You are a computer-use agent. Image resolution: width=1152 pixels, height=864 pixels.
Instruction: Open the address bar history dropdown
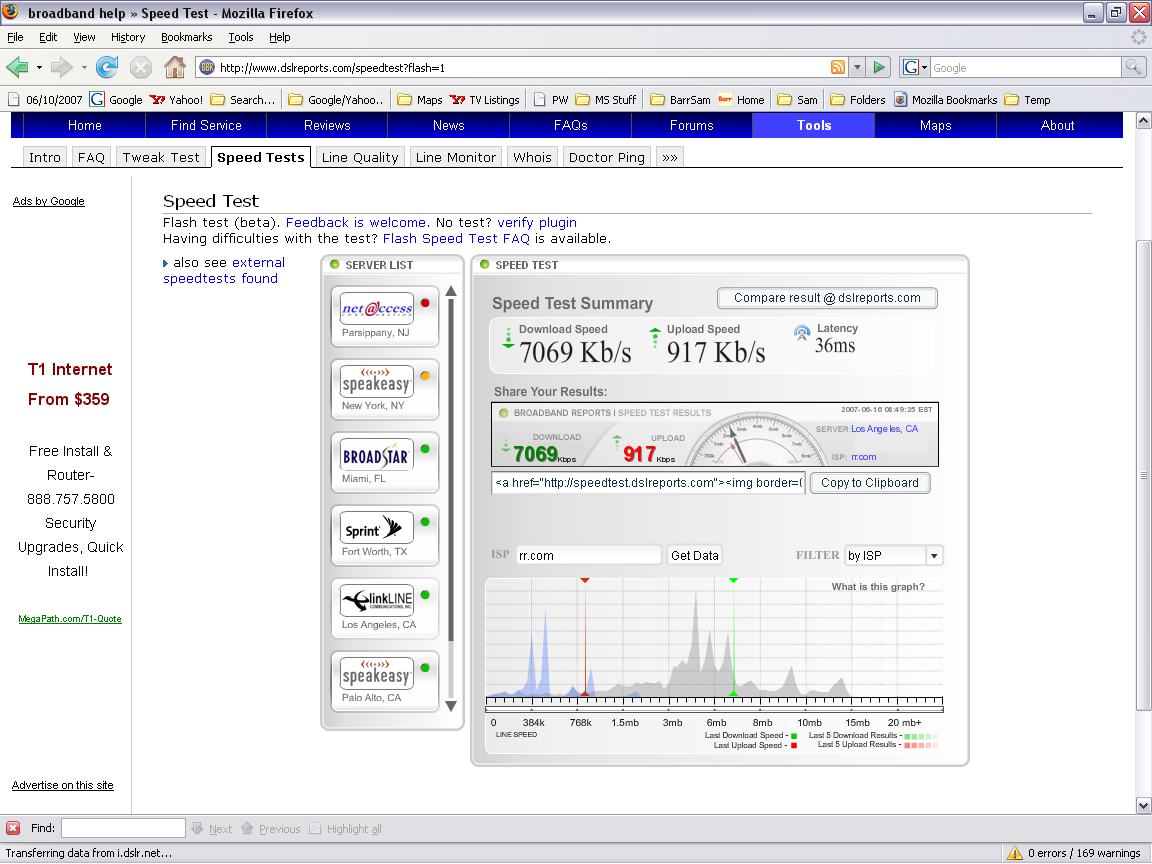coord(857,68)
